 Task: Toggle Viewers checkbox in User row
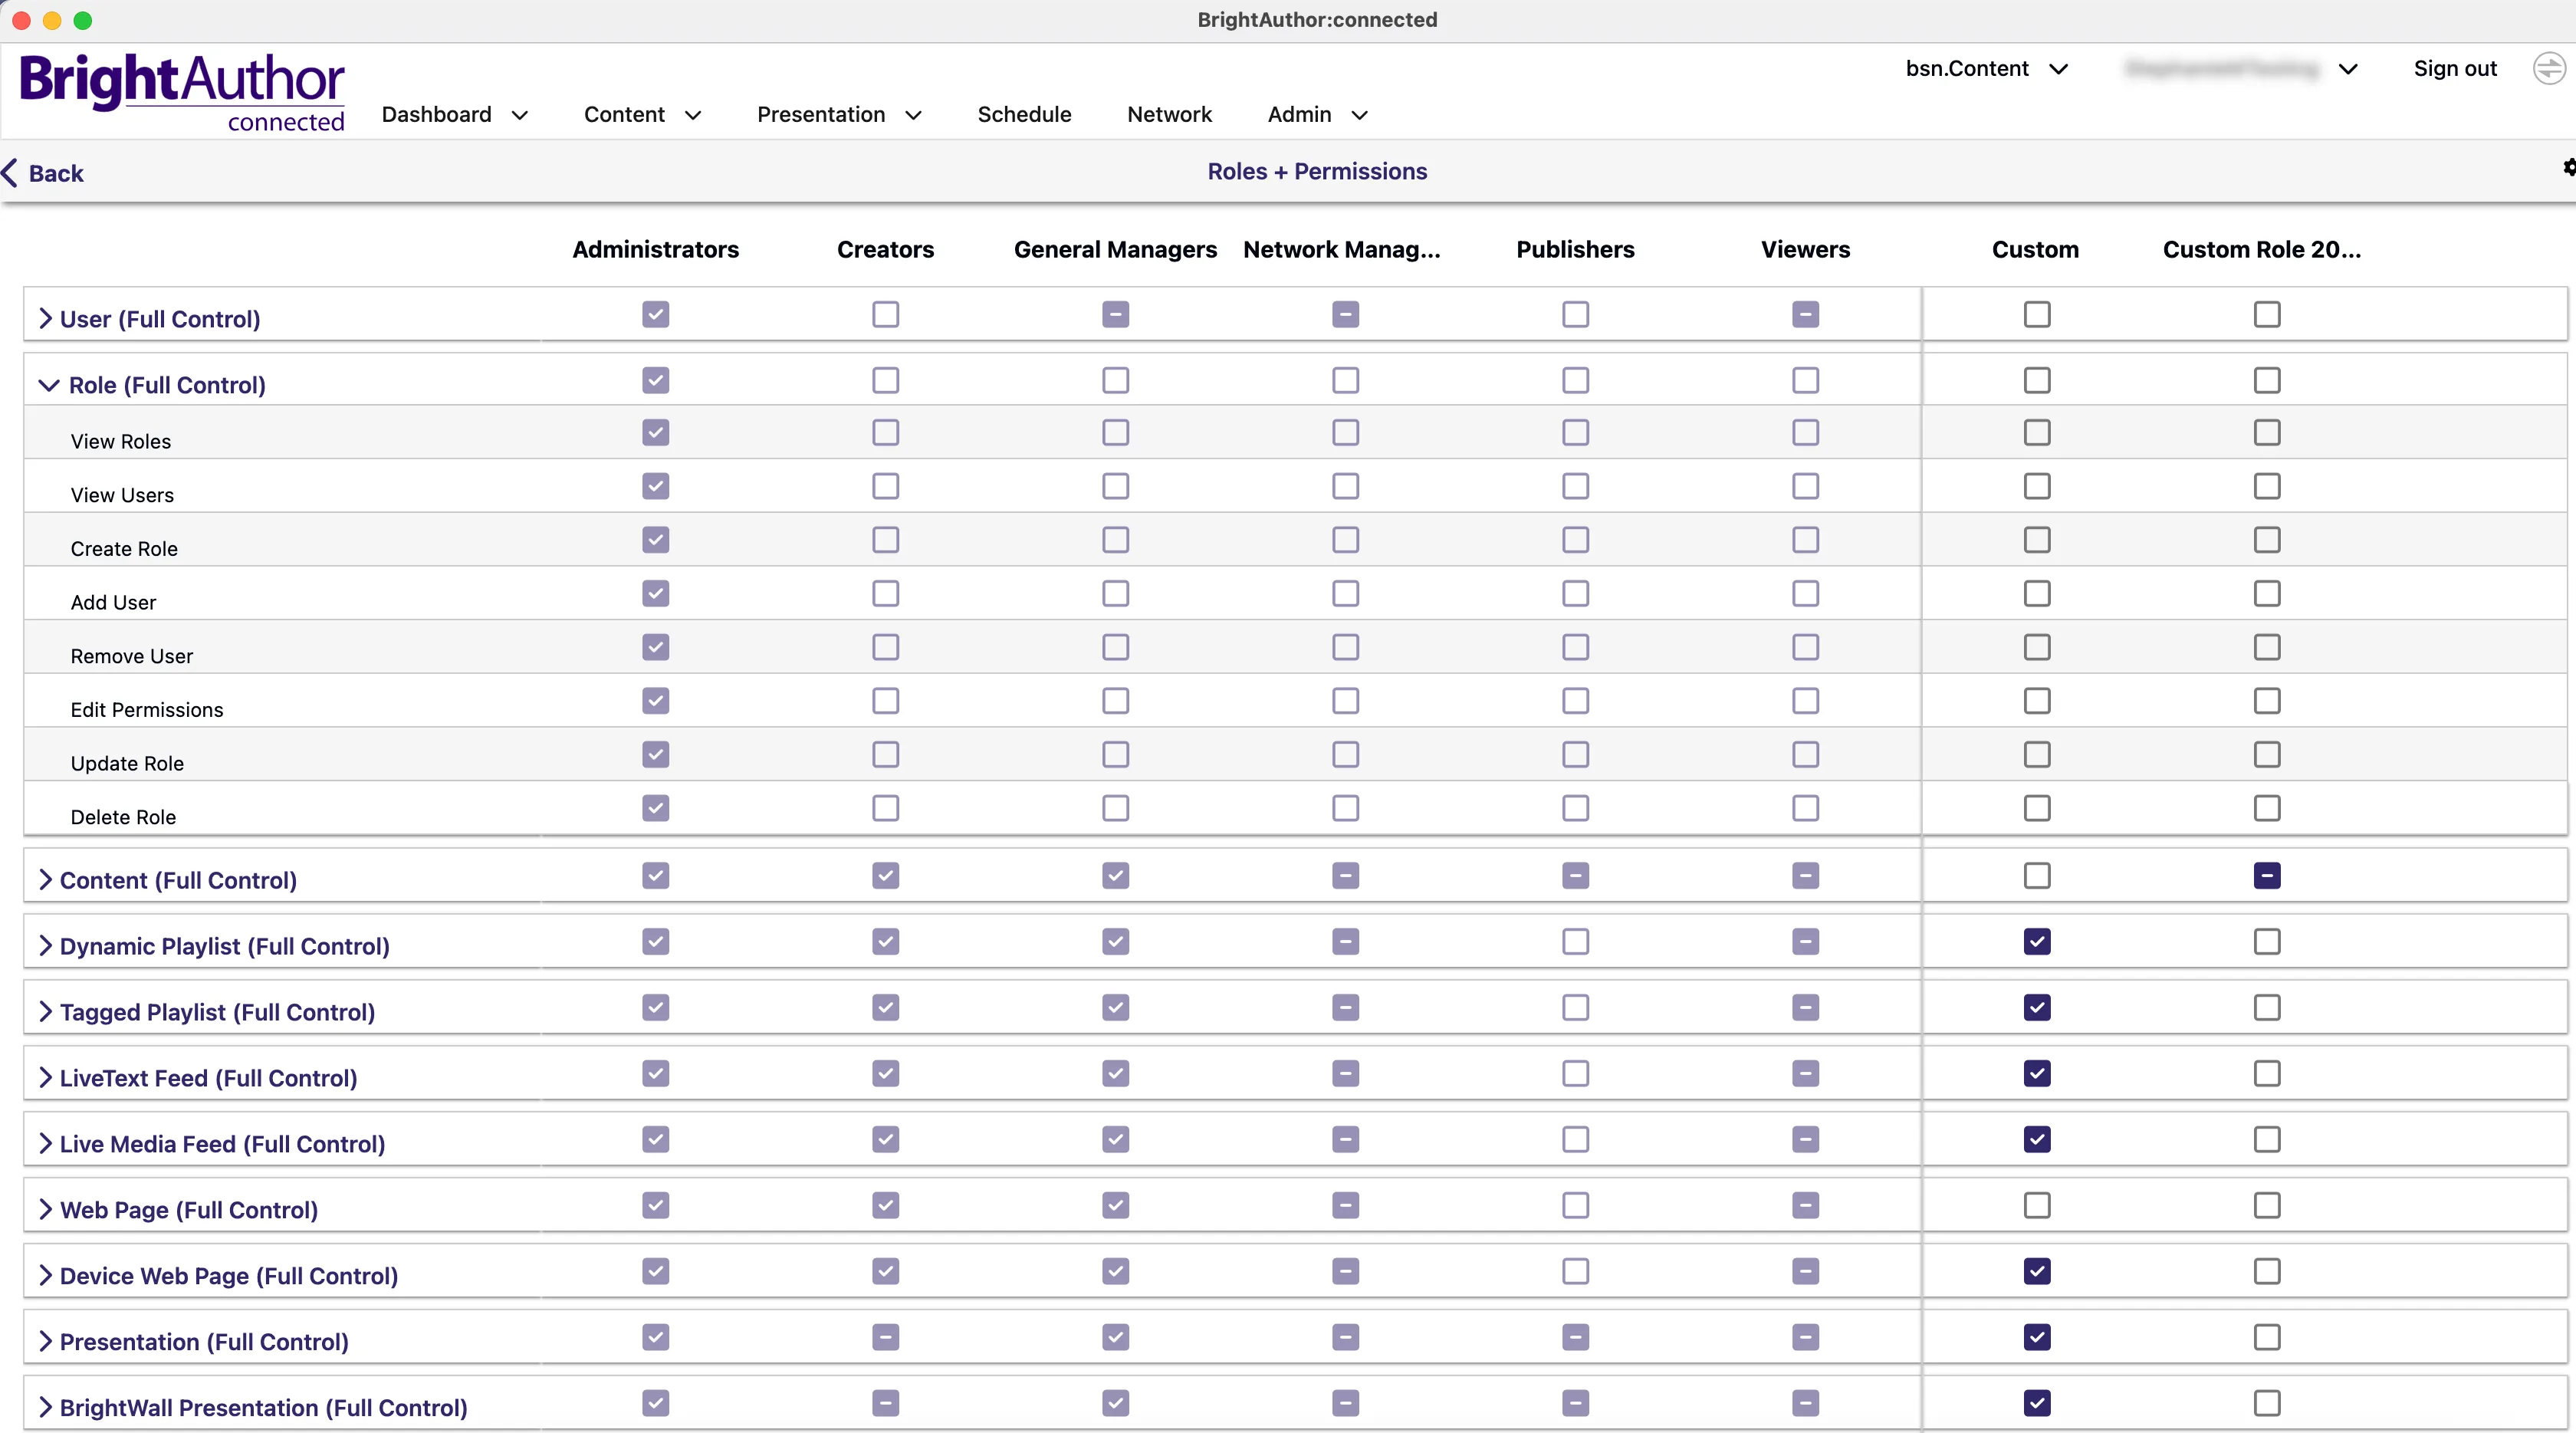(x=1805, y=314)
